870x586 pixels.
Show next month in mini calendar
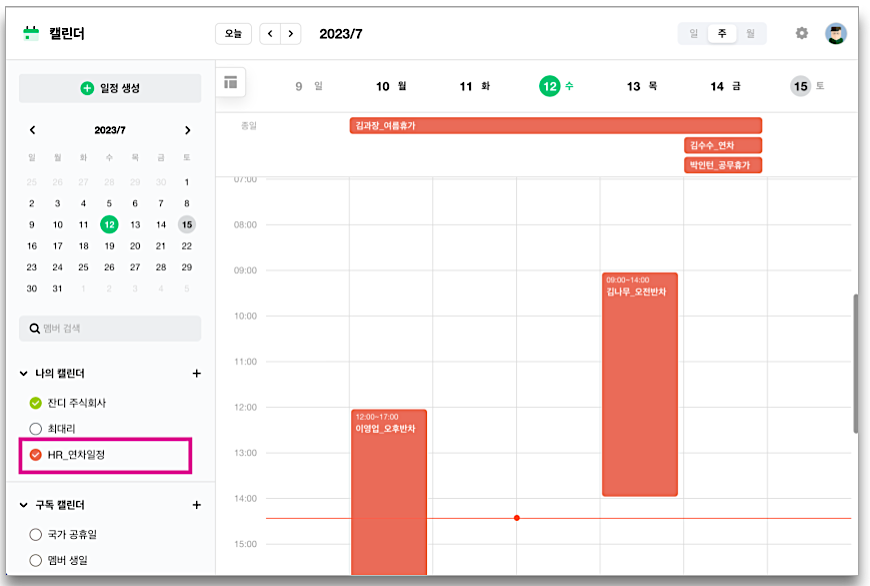(187, 130)
